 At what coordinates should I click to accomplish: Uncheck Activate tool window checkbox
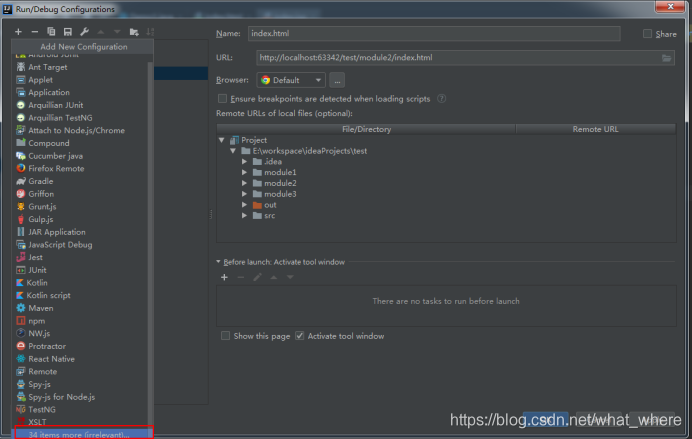point(300,336)
